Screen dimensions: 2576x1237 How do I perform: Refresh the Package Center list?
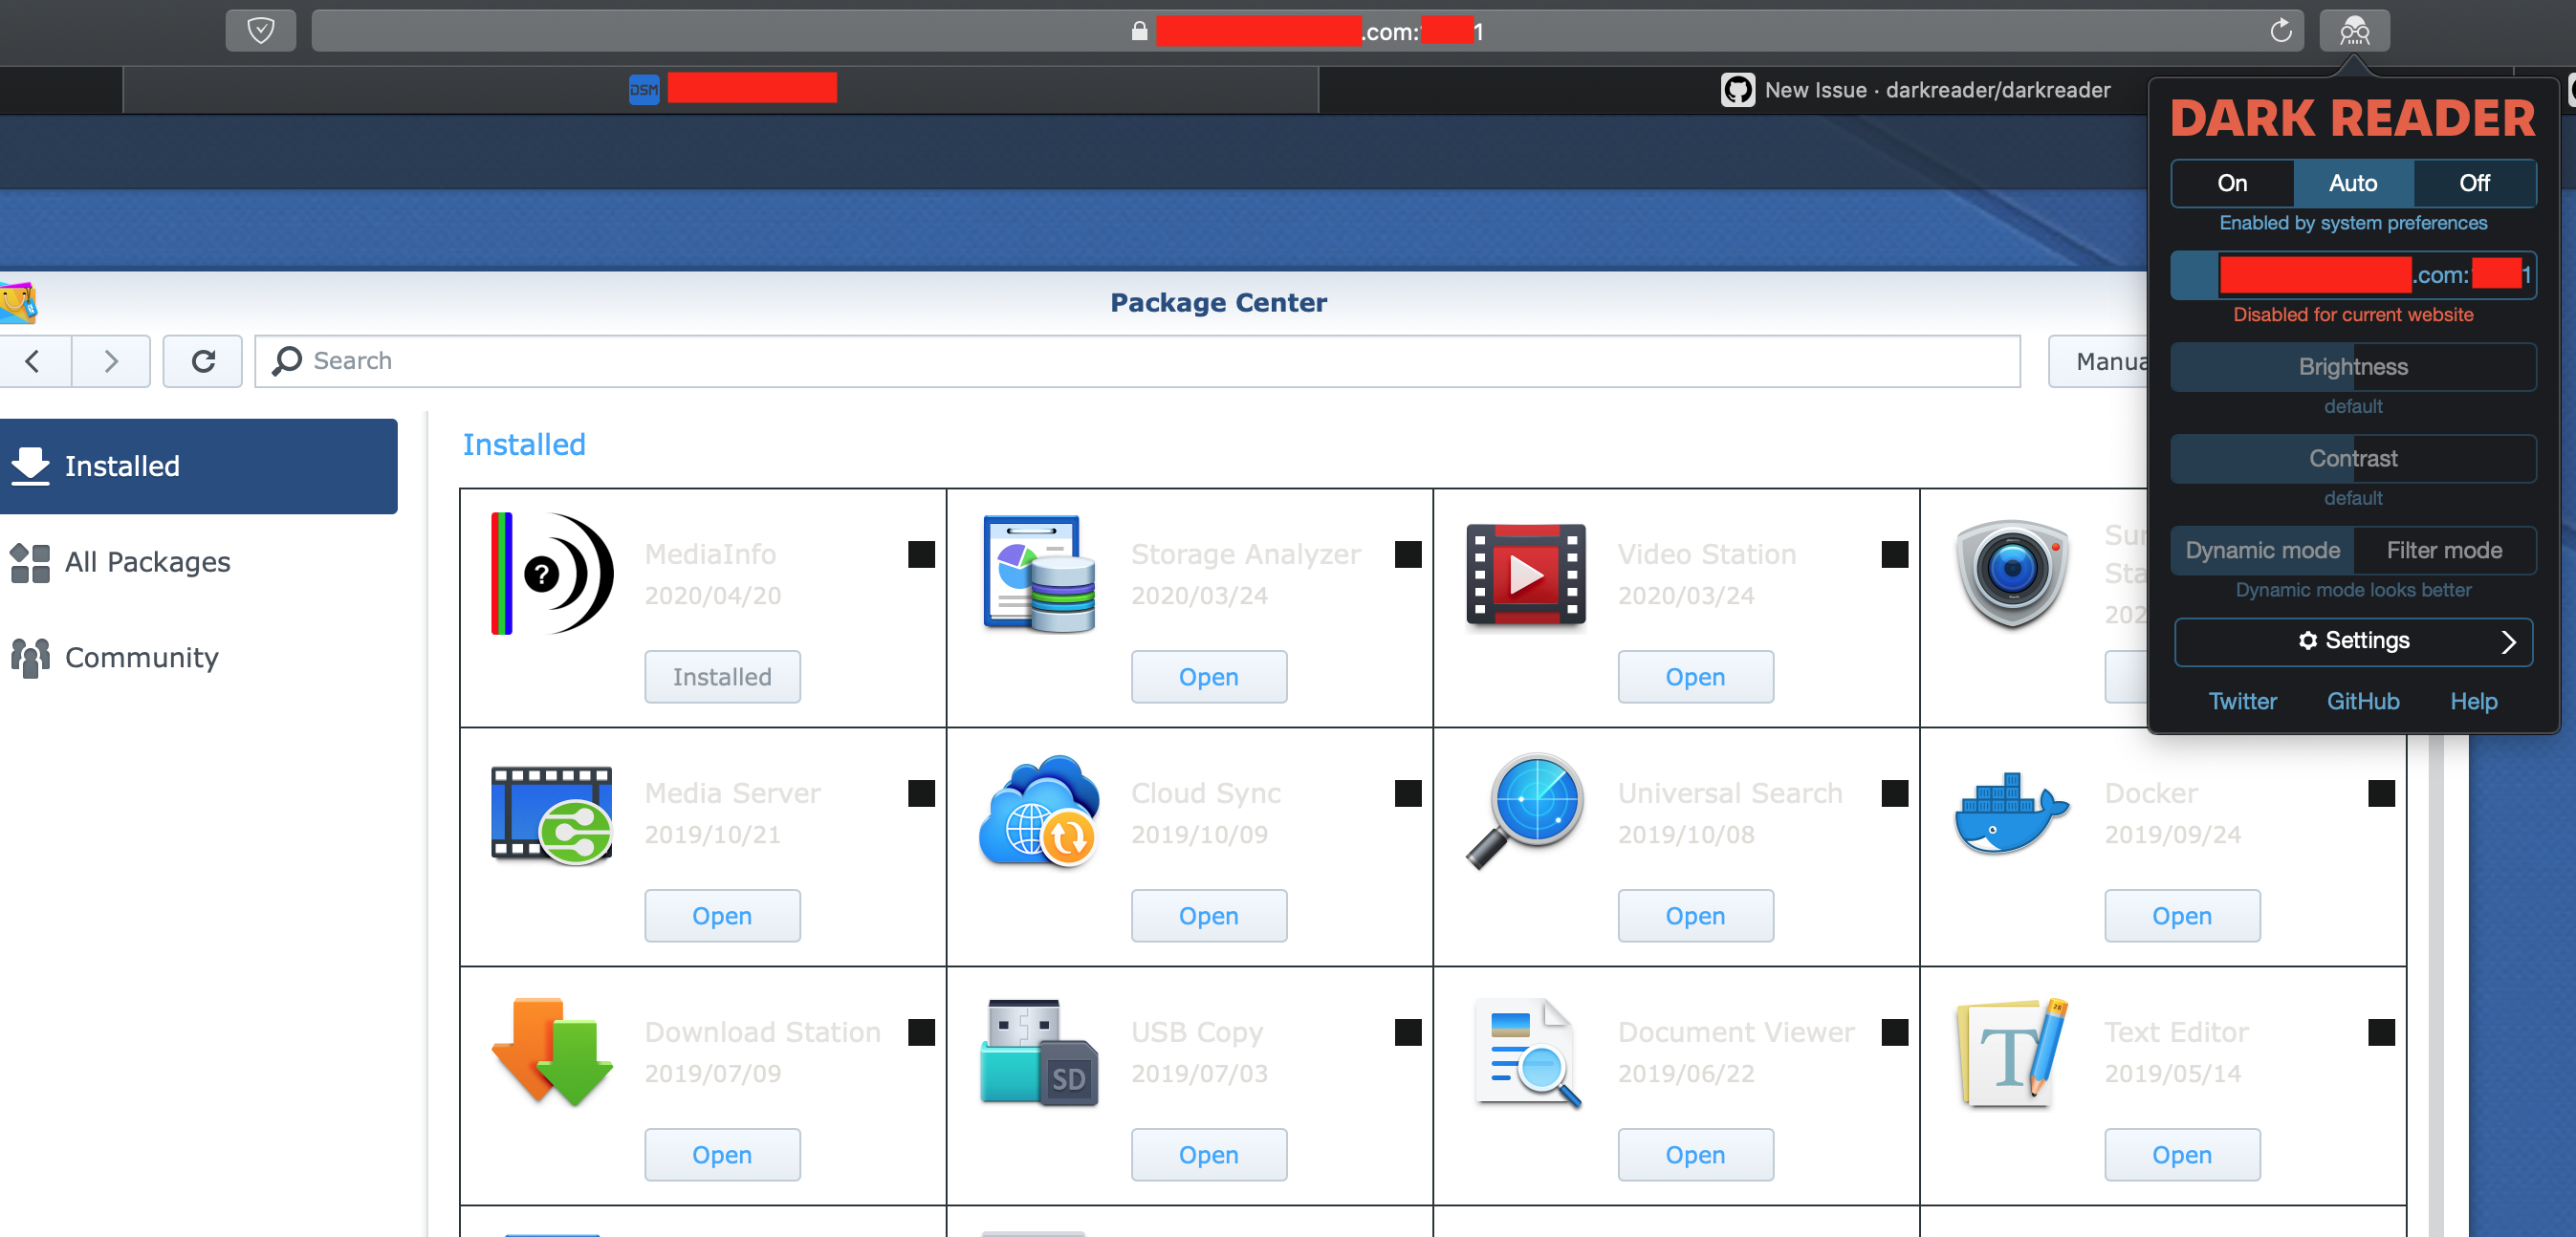pos(203,361)
